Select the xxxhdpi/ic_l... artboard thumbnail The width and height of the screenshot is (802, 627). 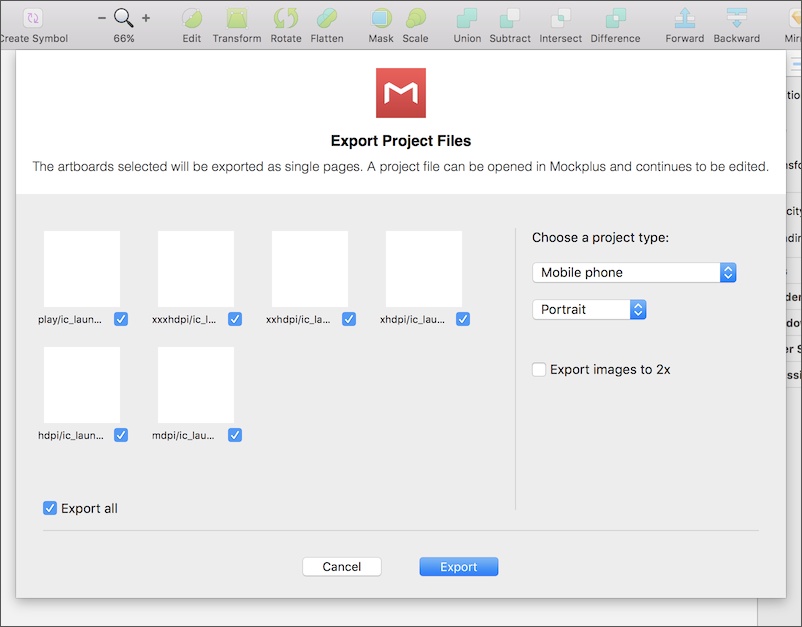196,269
